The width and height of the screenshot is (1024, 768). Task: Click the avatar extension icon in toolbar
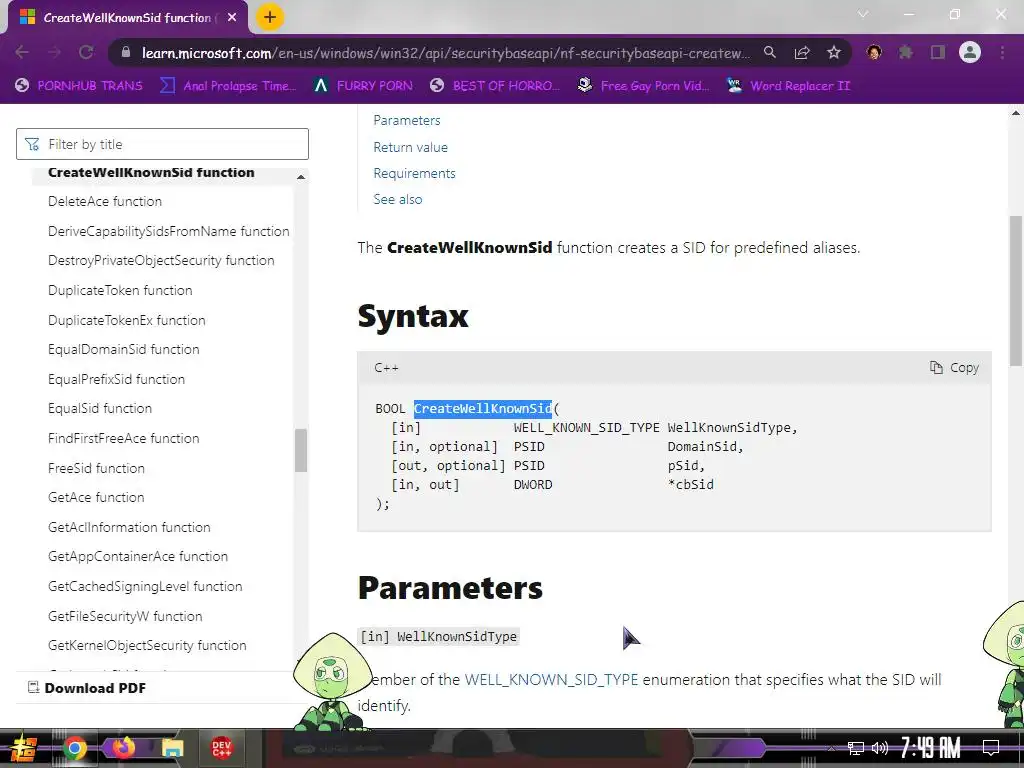pos(874,52)
